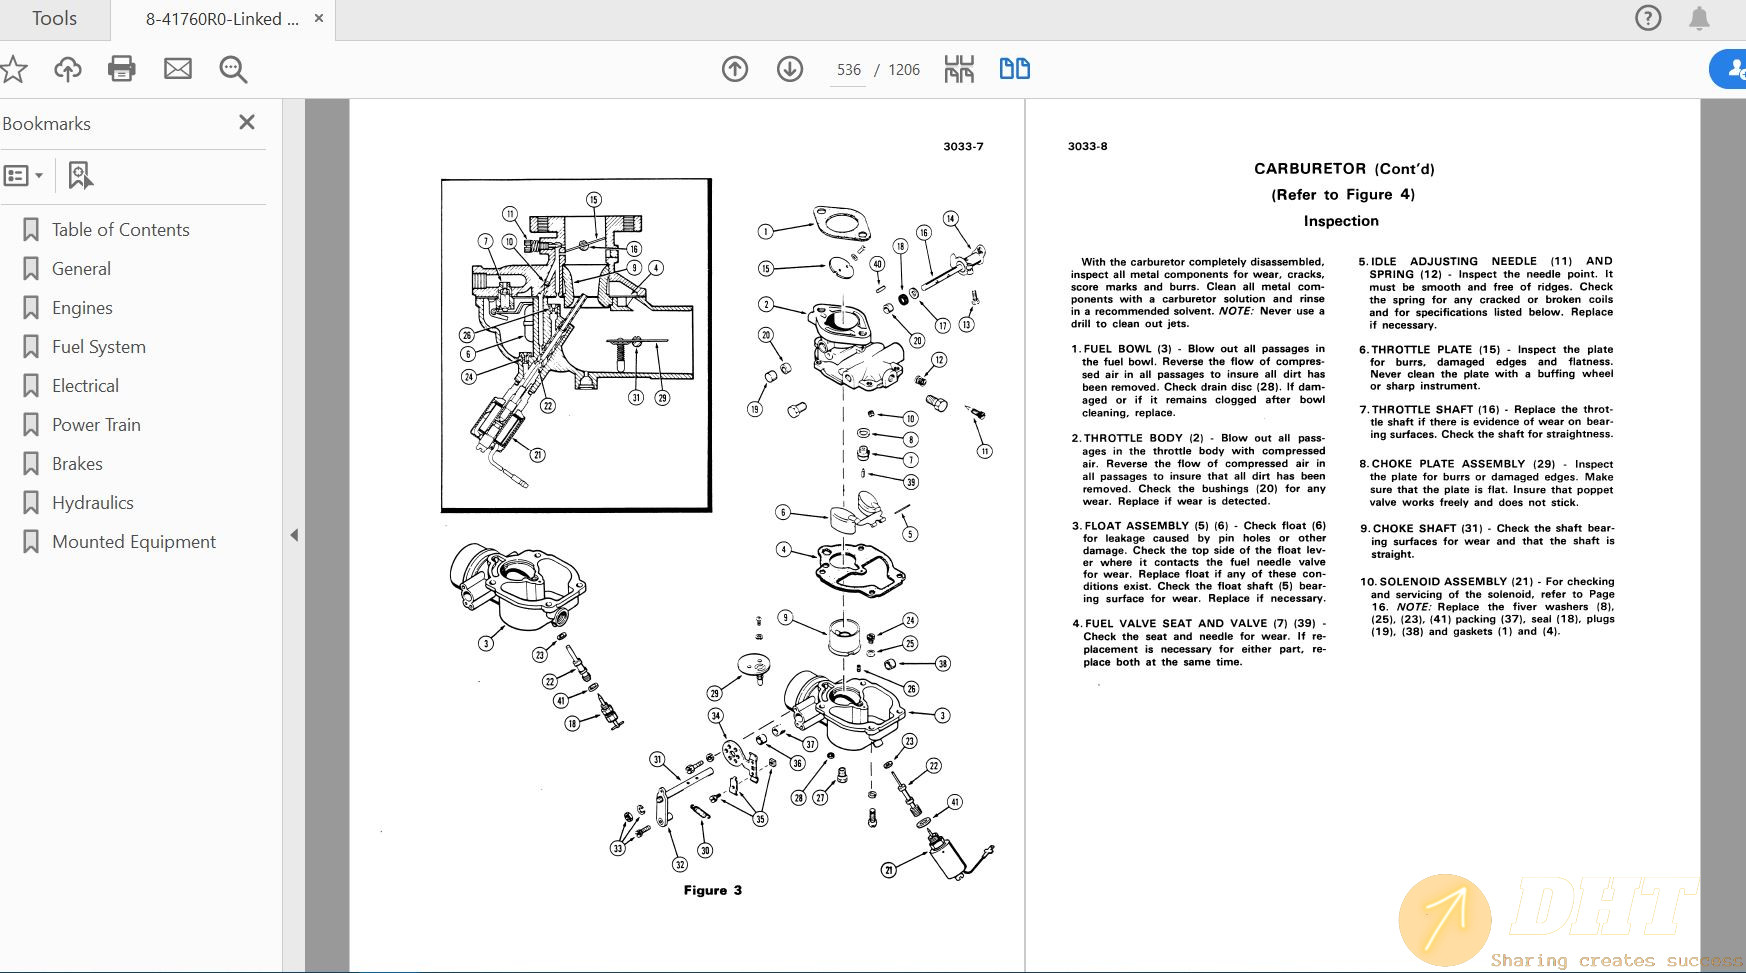Go to the previous page
The width and height of the screenshot is (1746, 973).
click(x=735, y=69)
